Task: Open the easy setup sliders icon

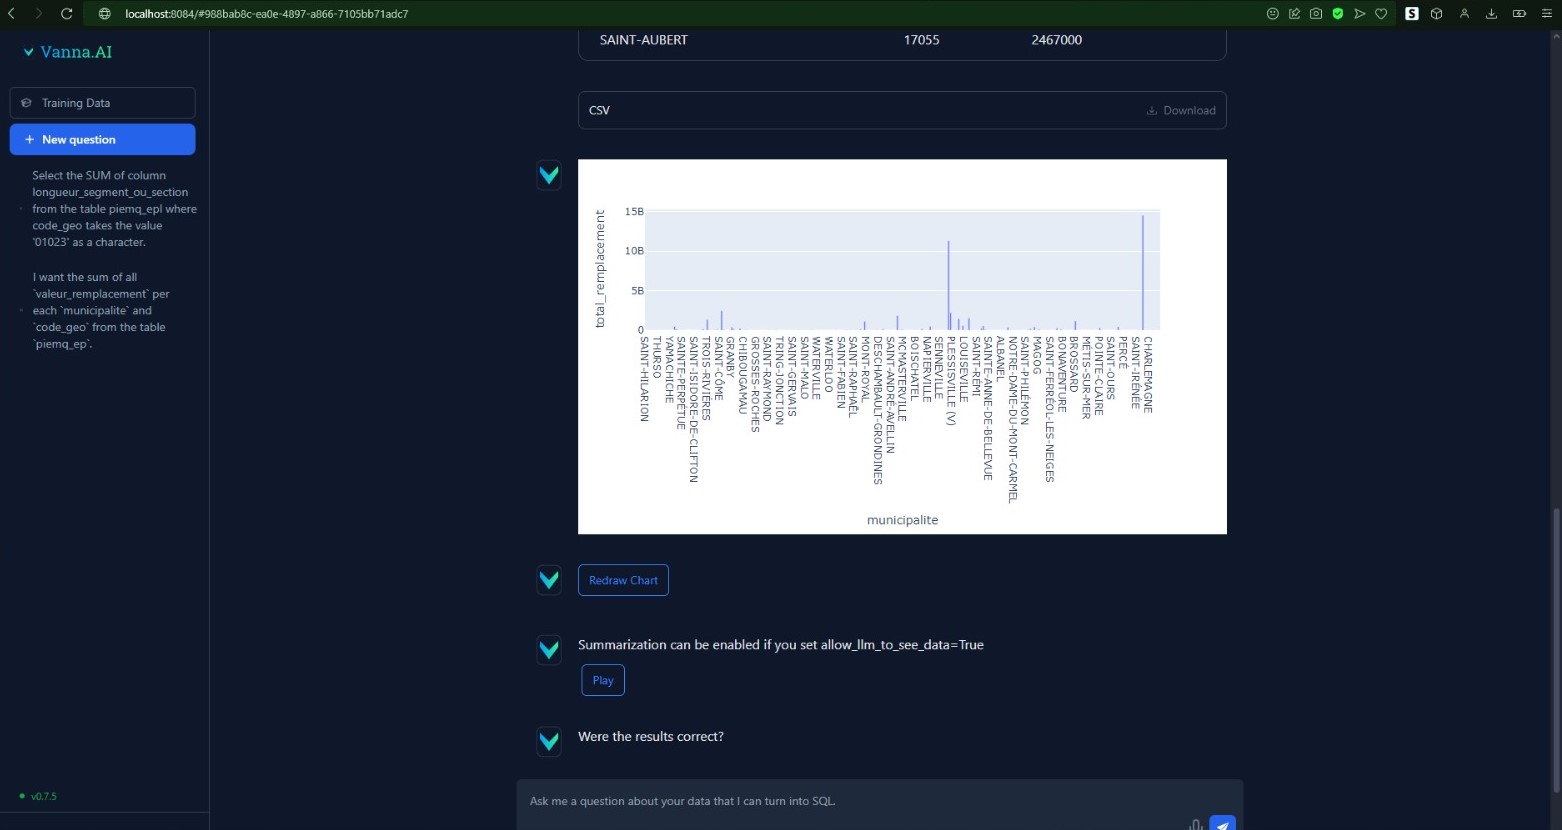Action: [x=1546, y=14]
